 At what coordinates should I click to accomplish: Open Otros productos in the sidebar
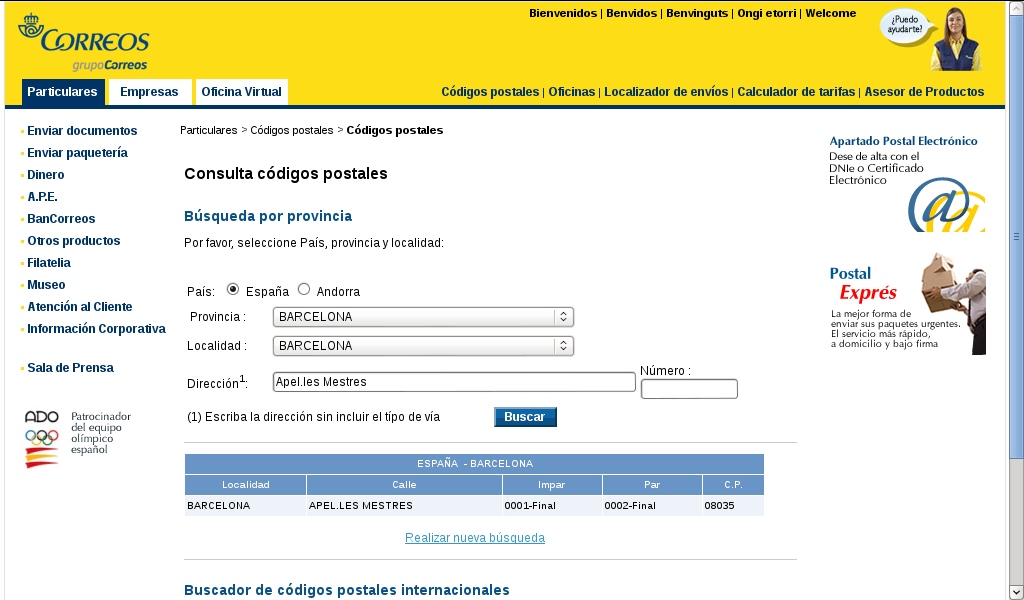click(74, 241)
